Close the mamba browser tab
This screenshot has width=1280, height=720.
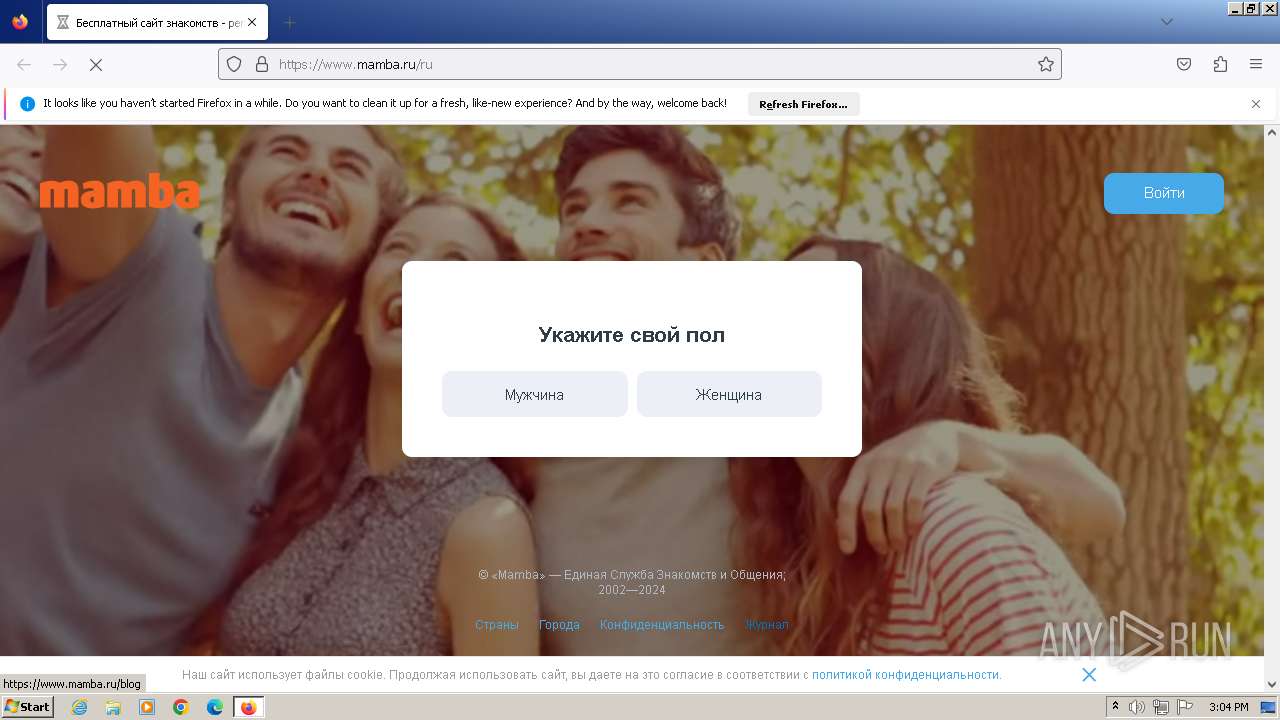[251, 22]
